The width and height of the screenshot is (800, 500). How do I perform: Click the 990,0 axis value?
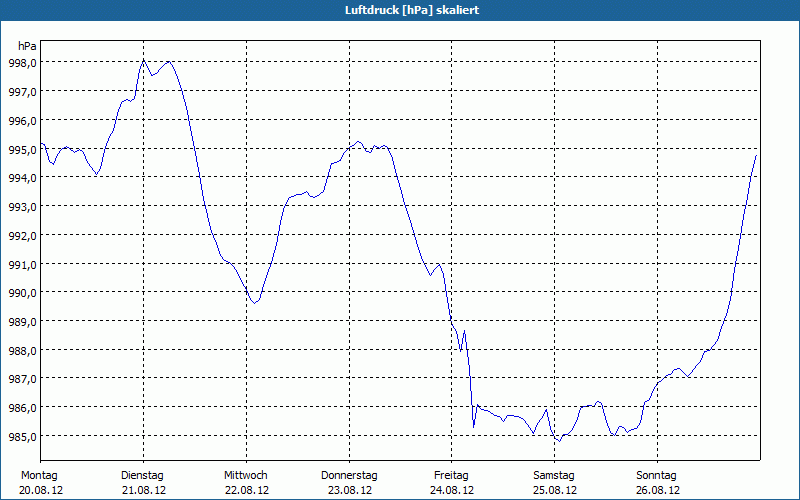tap(22, 293)
